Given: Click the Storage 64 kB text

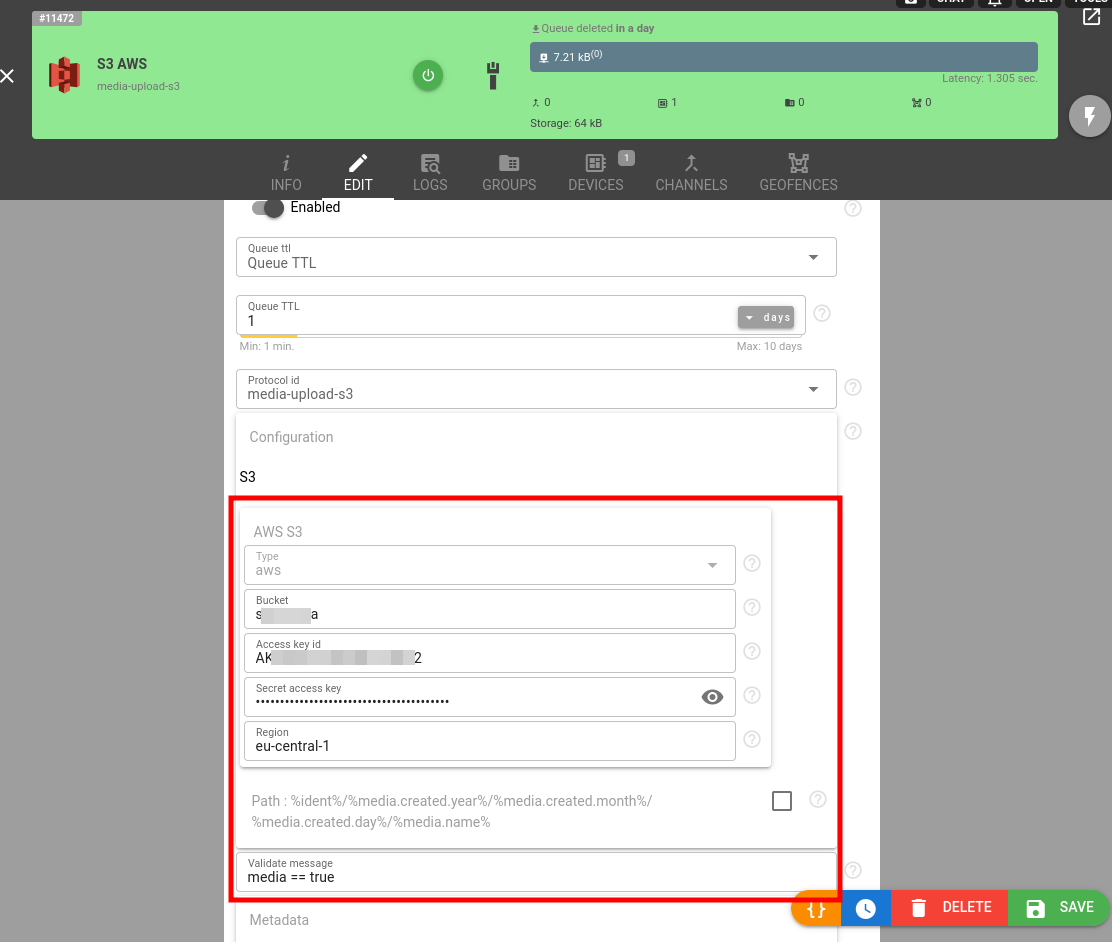Looking at the screenshot, I should pyautogui.click(x=566, y=123).
